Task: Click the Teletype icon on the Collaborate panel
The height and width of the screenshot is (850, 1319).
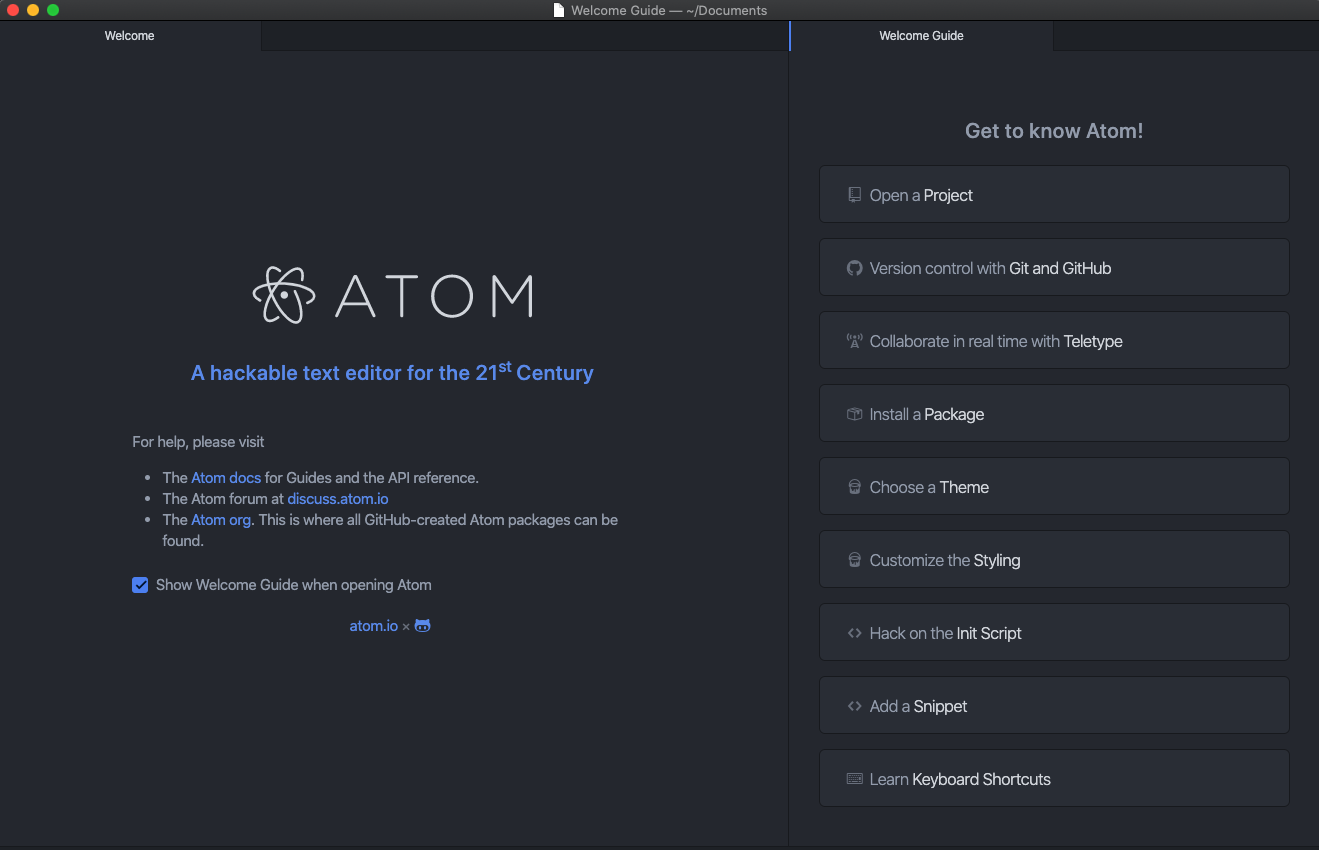Action: (854, 340)
